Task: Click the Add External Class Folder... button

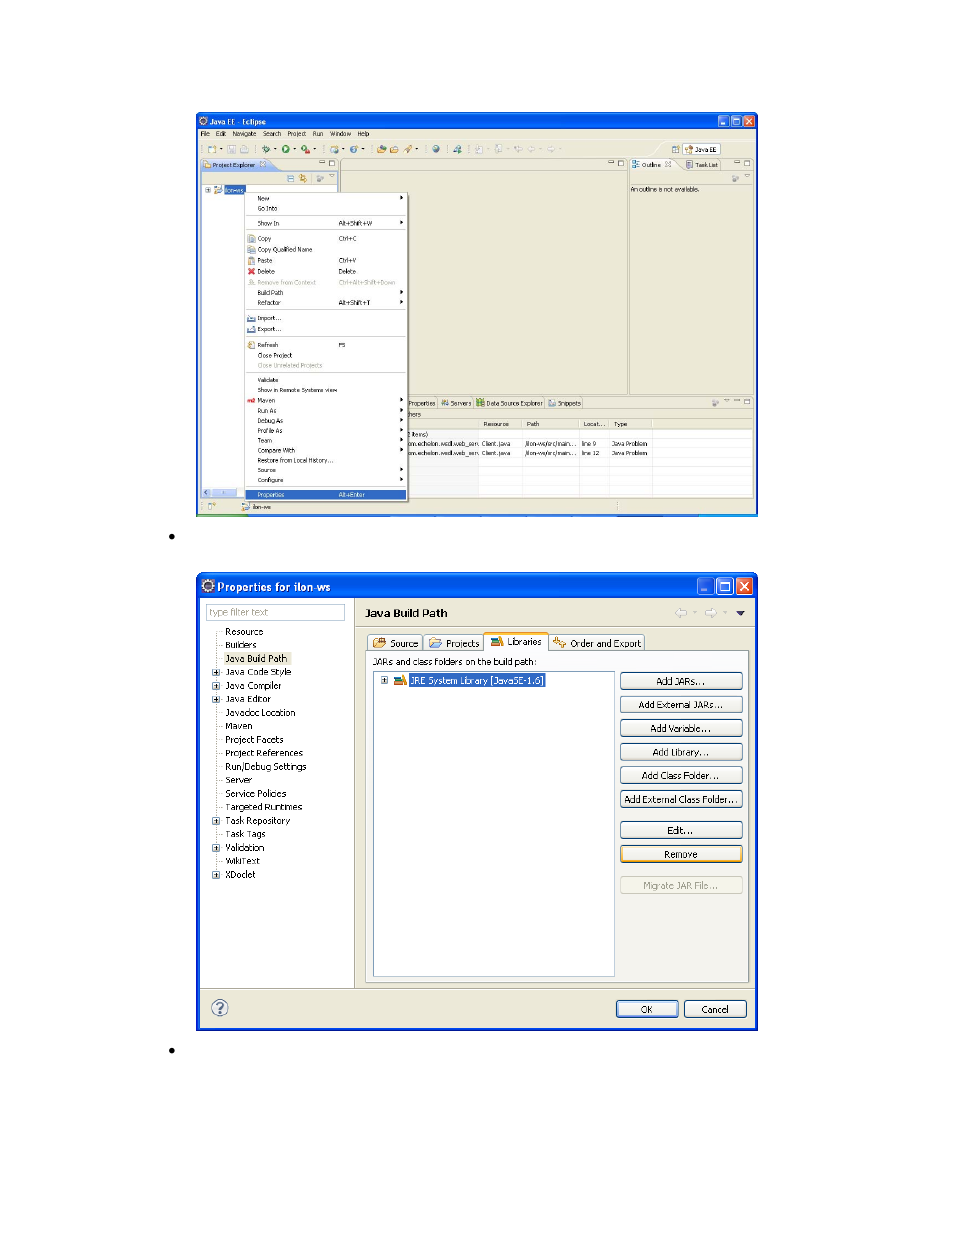Action: (x=681, y=800)
